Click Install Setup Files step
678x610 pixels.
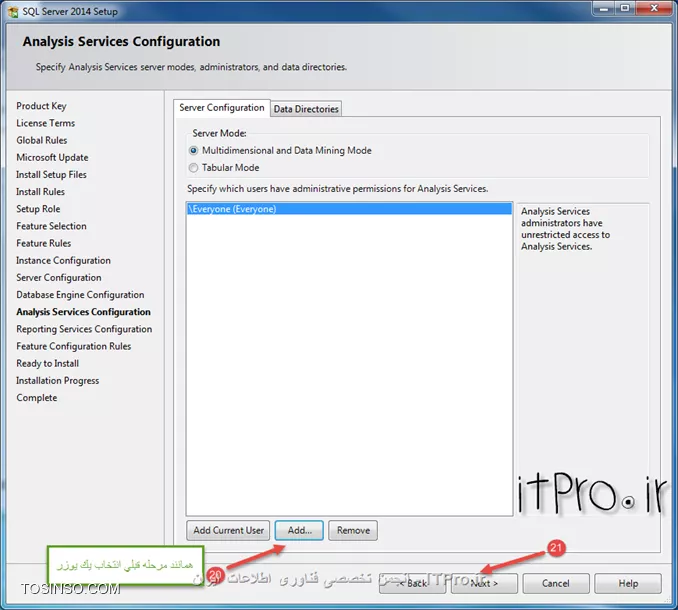click(x=51, y=175)
